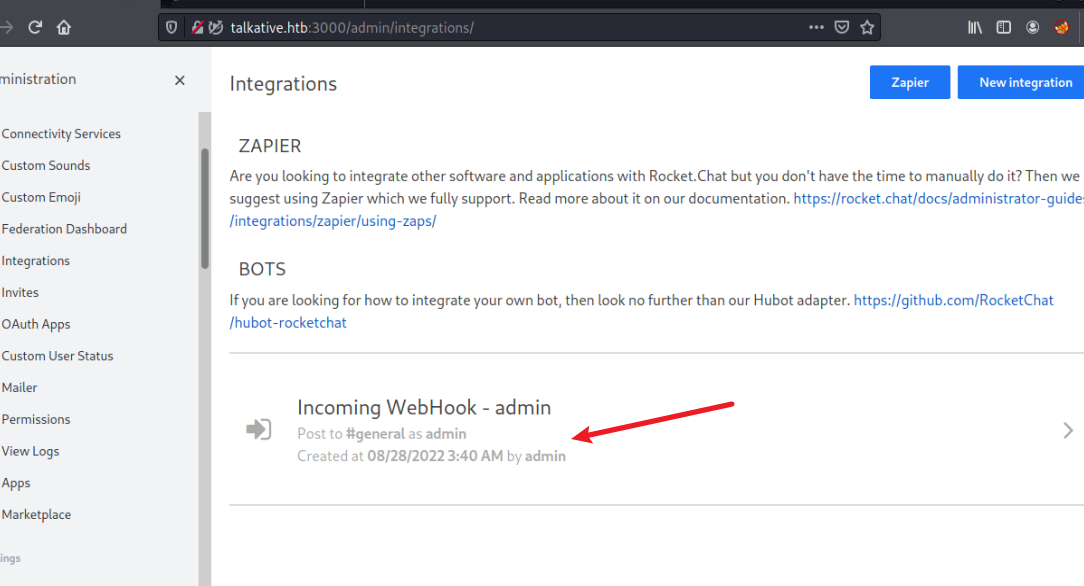Click the Incoming WebHook arrow-in icon

tap(259, 429)
